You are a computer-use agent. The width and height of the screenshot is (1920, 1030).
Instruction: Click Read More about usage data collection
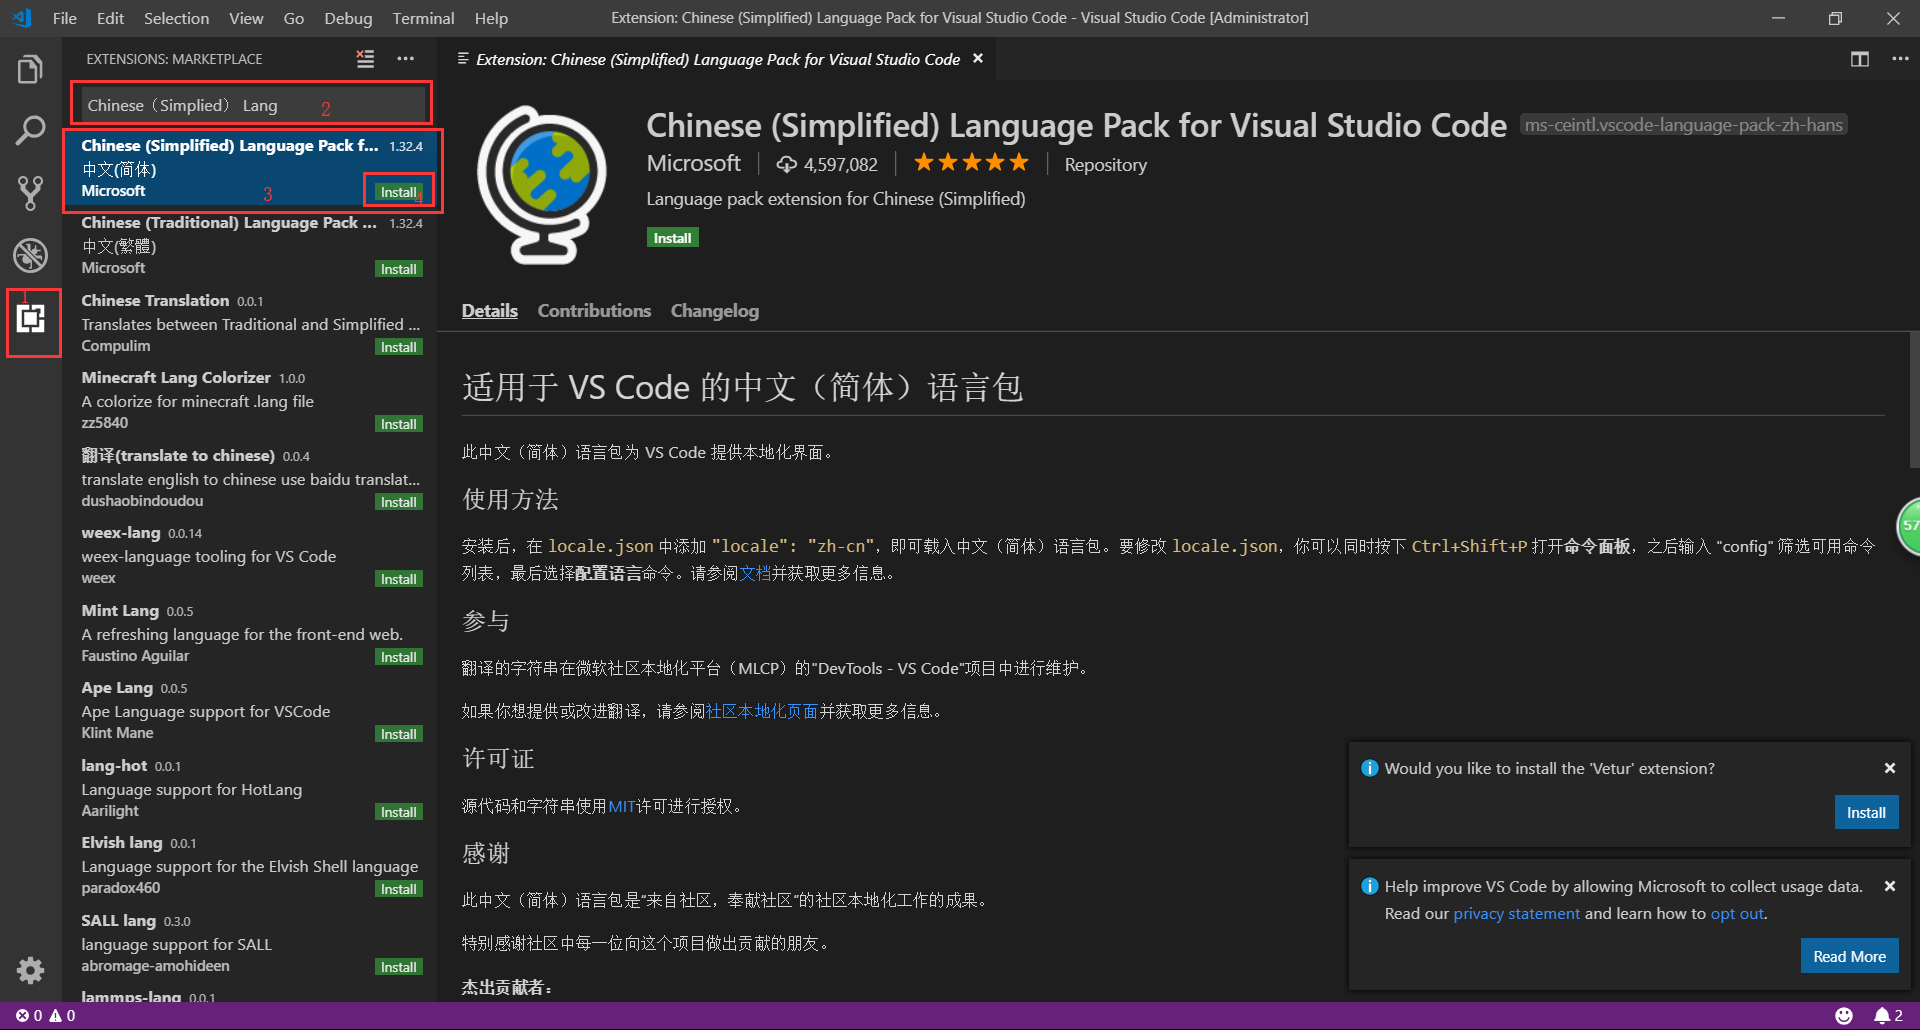(1848, 955)
